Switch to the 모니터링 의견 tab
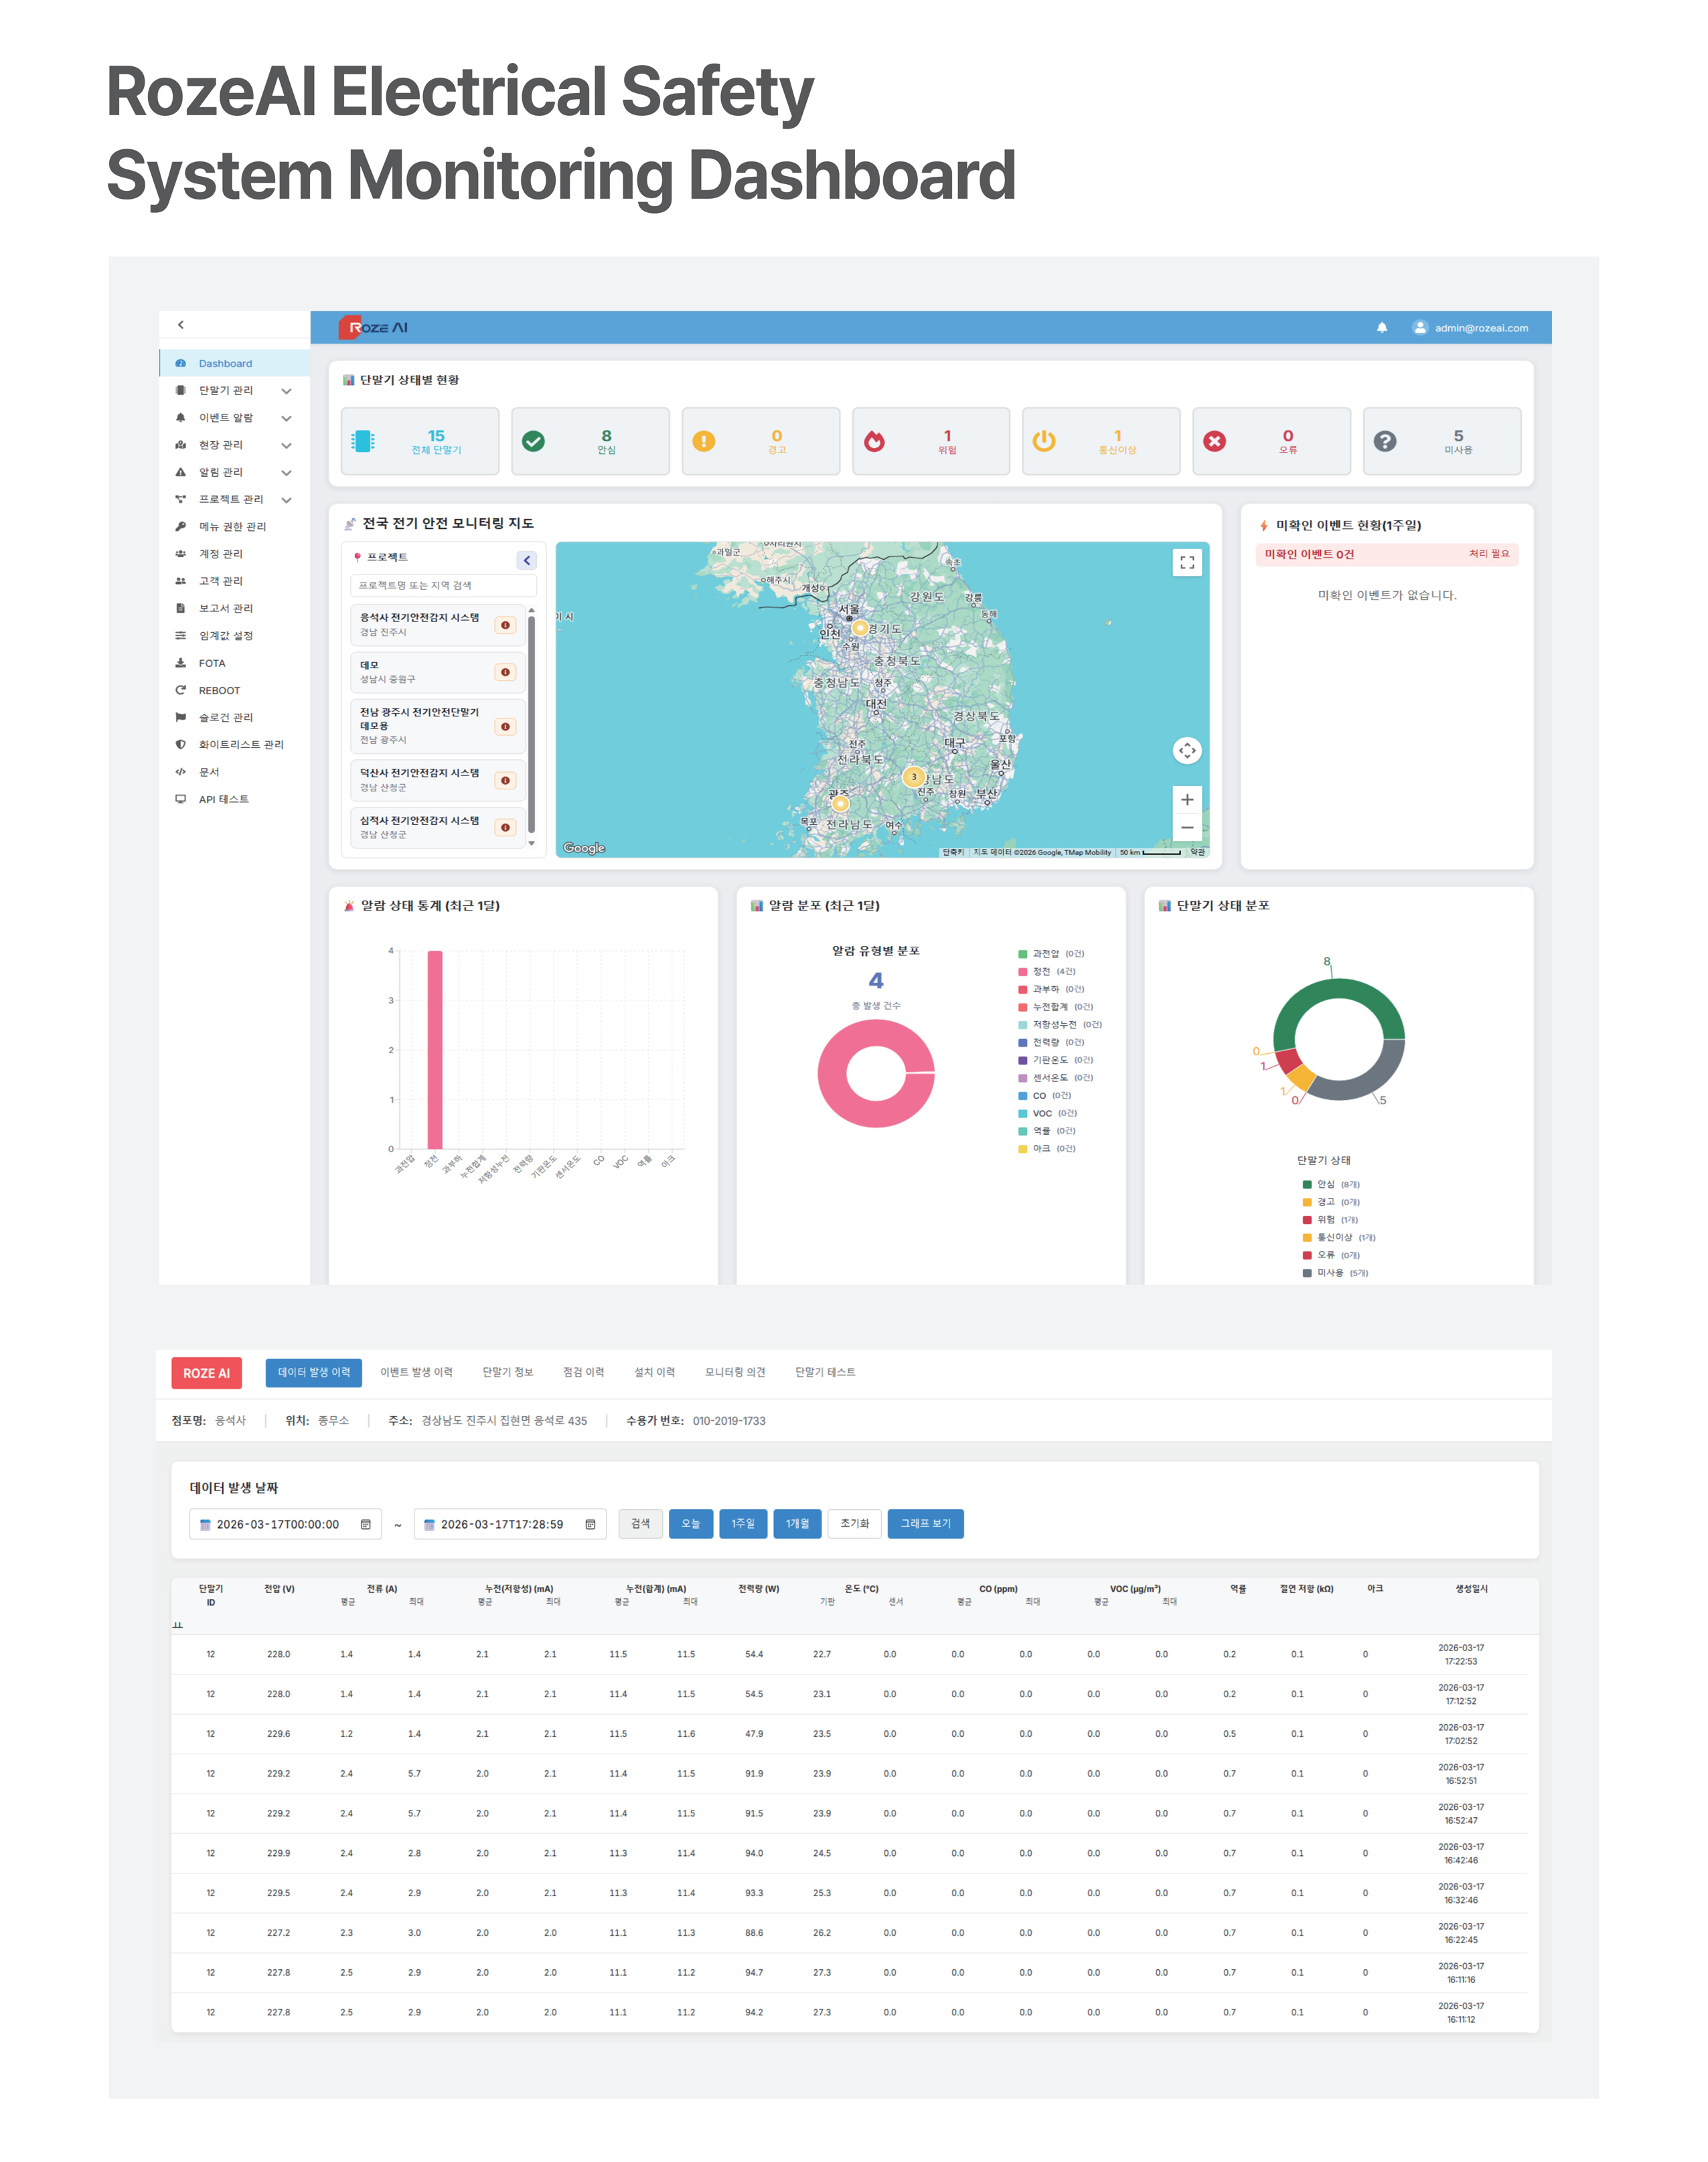This screenshot has width=1708, height=2162. 735,1372
